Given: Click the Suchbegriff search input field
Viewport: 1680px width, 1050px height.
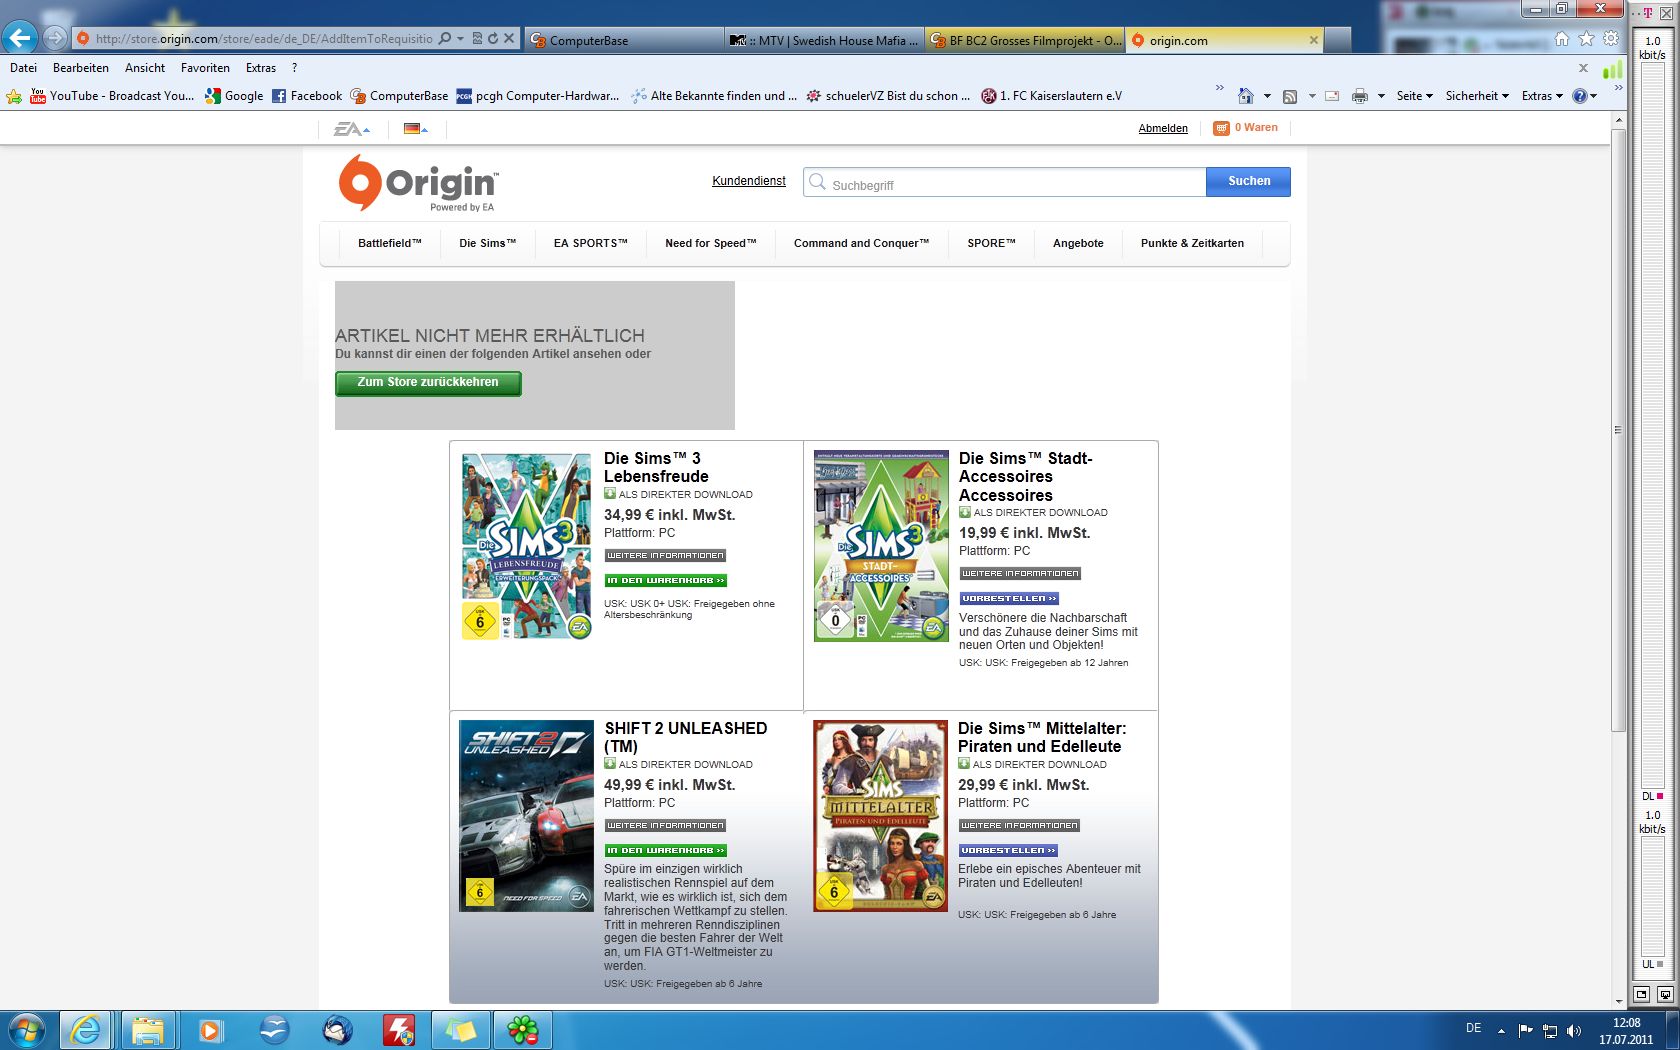Looking at the screenshot, I should [x=1005, y=182].
